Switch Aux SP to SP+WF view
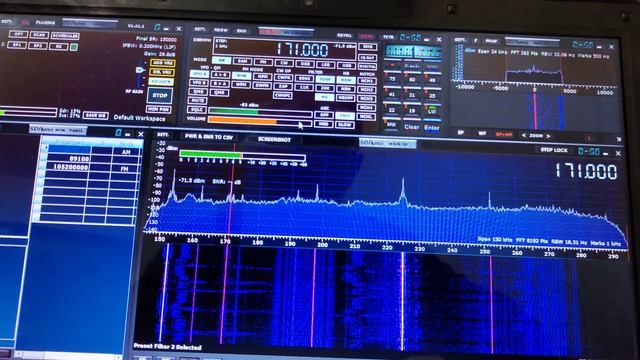This screenshot has height=360, width=640. tap(504, 134)
